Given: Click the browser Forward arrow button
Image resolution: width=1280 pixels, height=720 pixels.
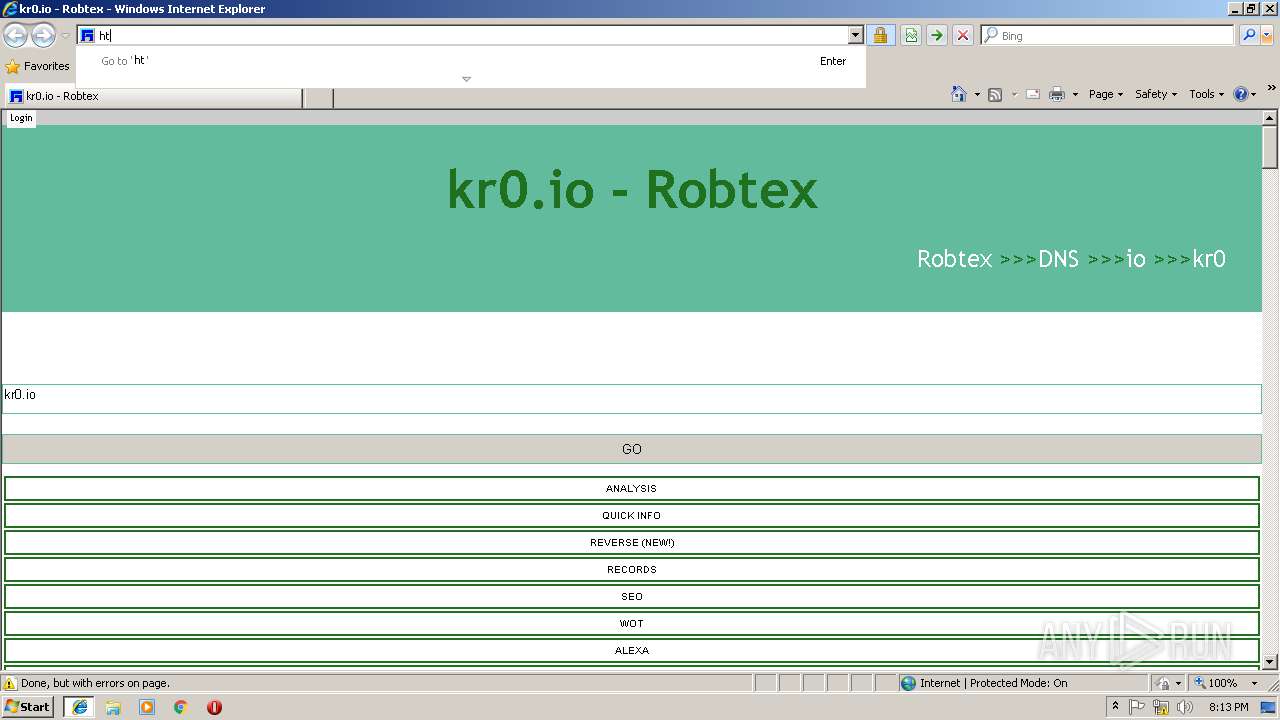Looking at the screenshot, I should pyautogui.click(x=43, y=36).
